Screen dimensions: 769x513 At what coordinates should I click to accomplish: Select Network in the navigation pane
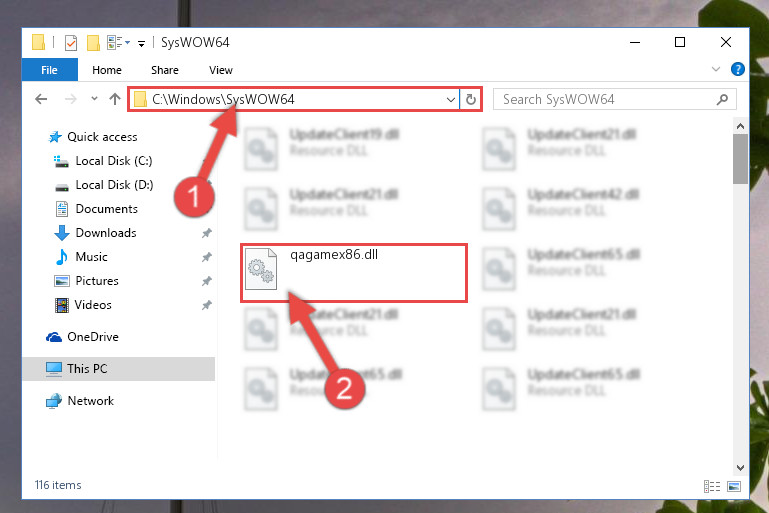[x=80, y=401]
